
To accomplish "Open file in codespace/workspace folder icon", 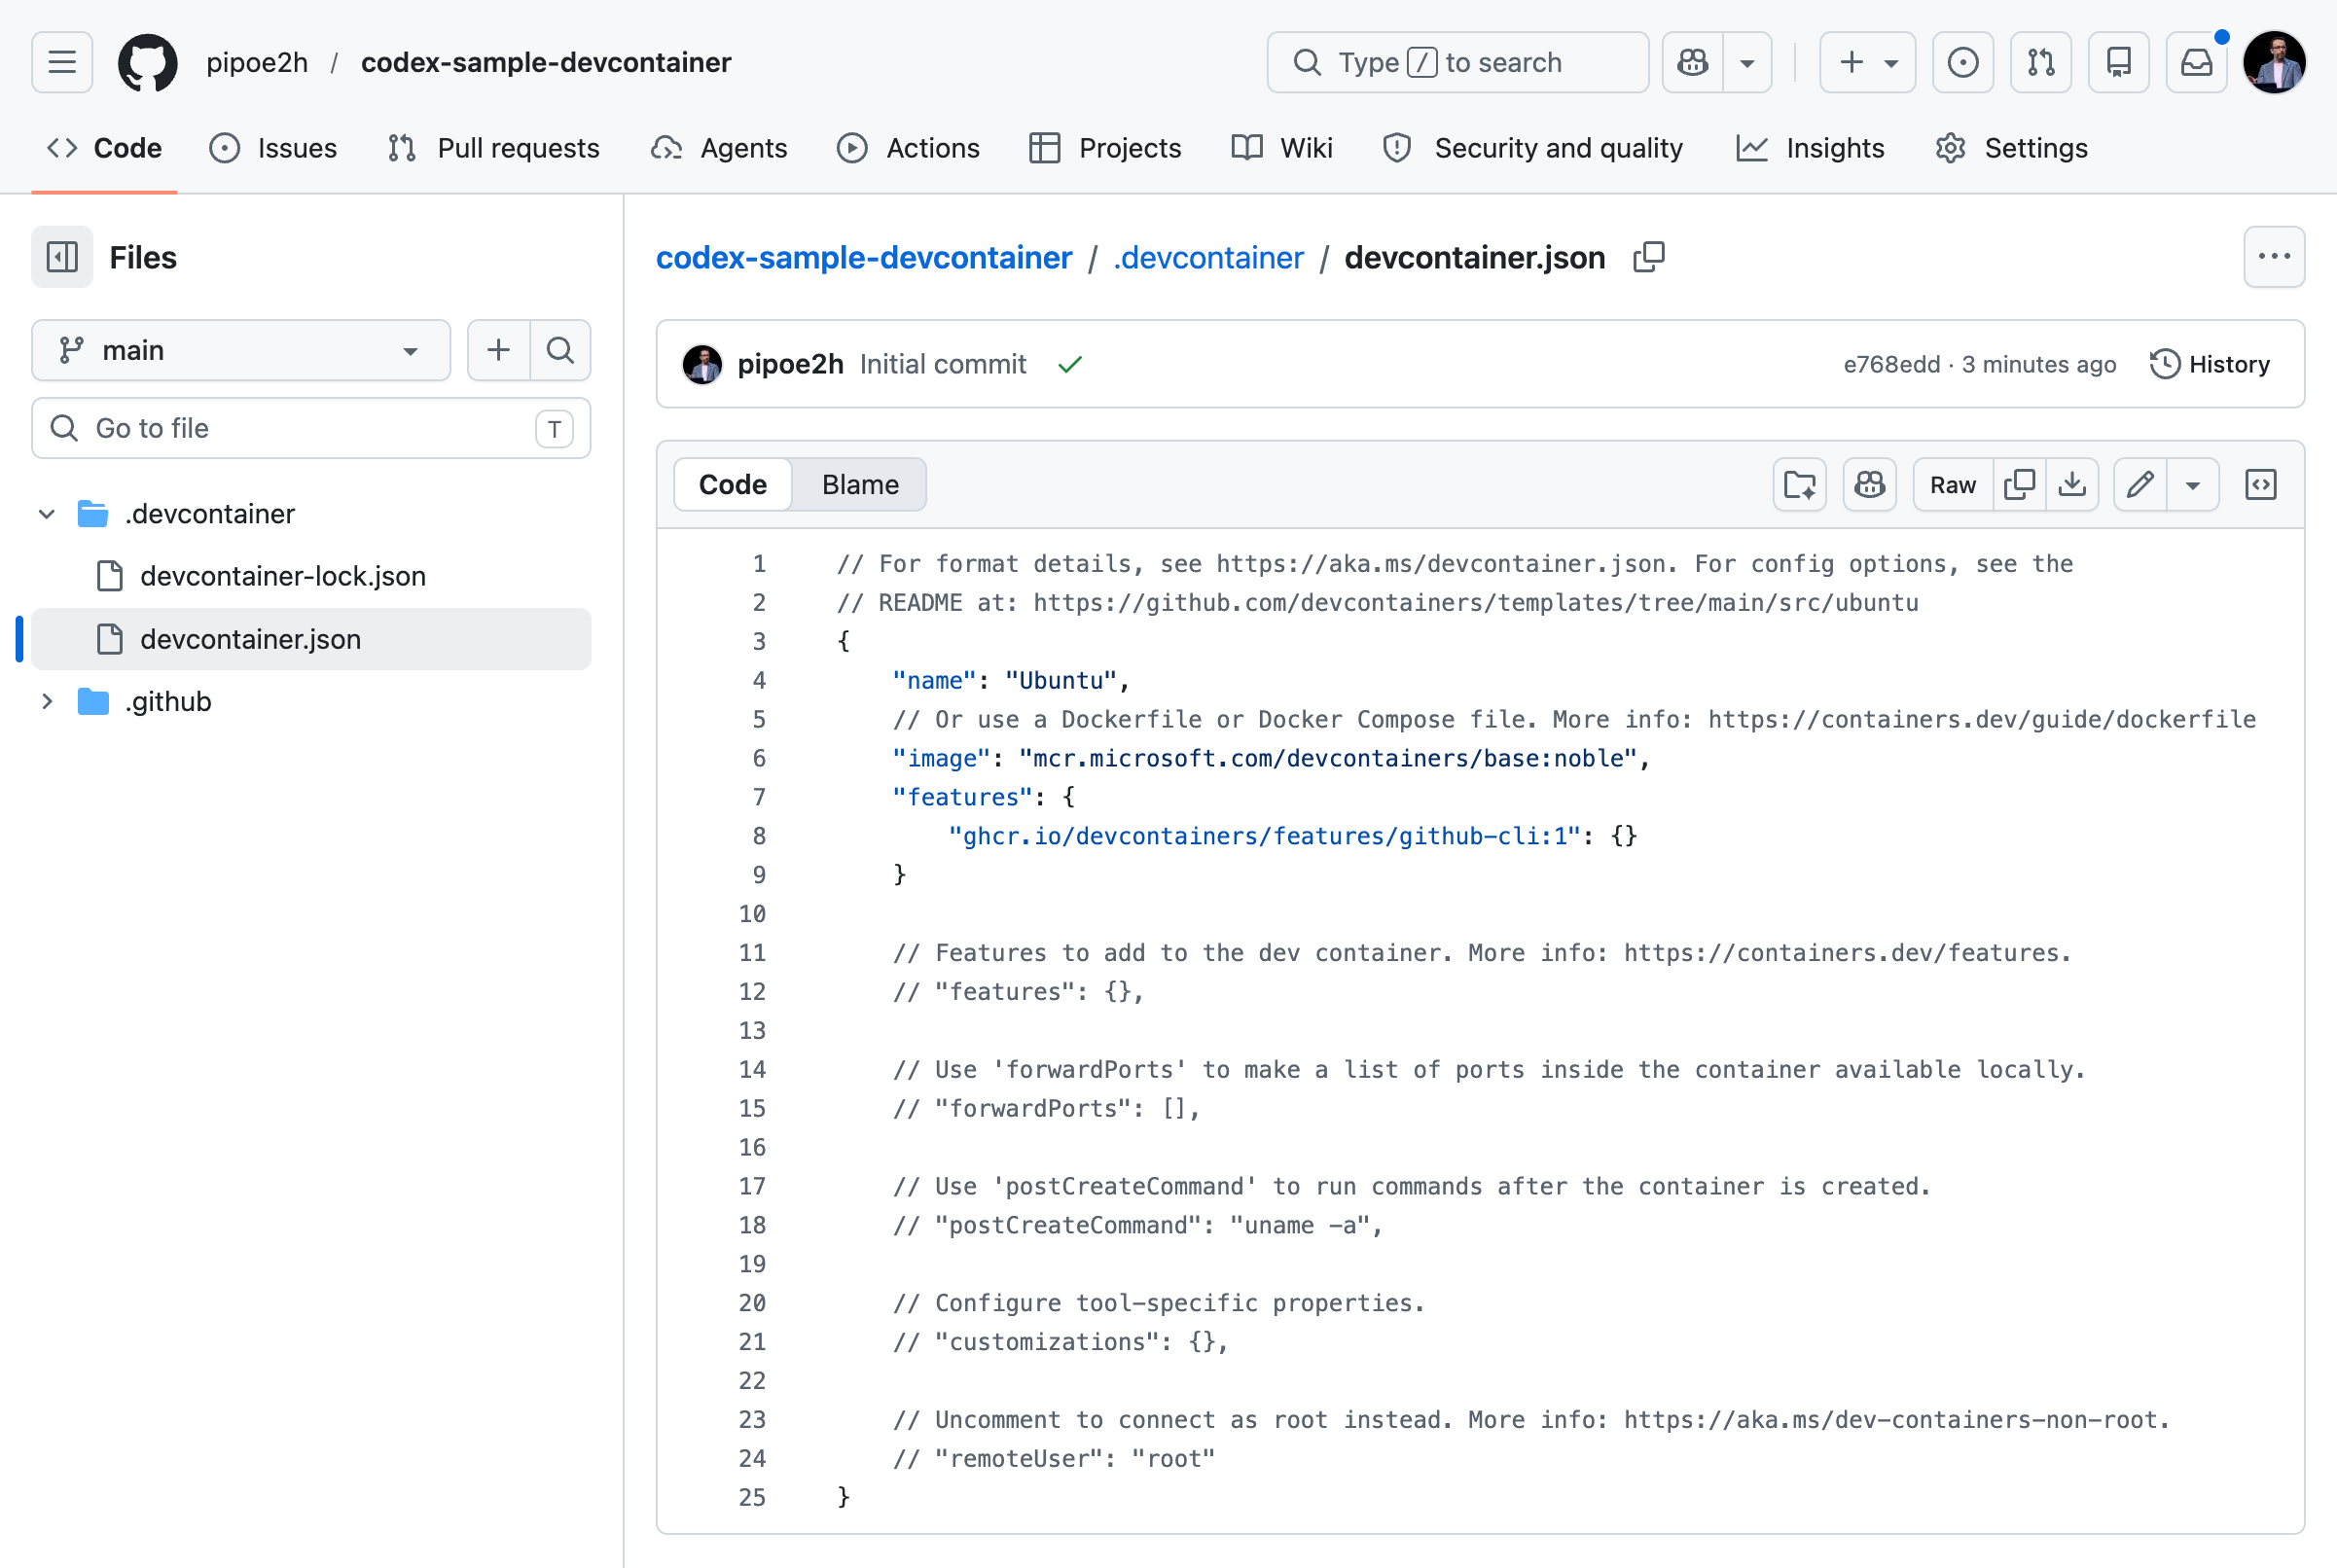I will tap(1800, 485).
